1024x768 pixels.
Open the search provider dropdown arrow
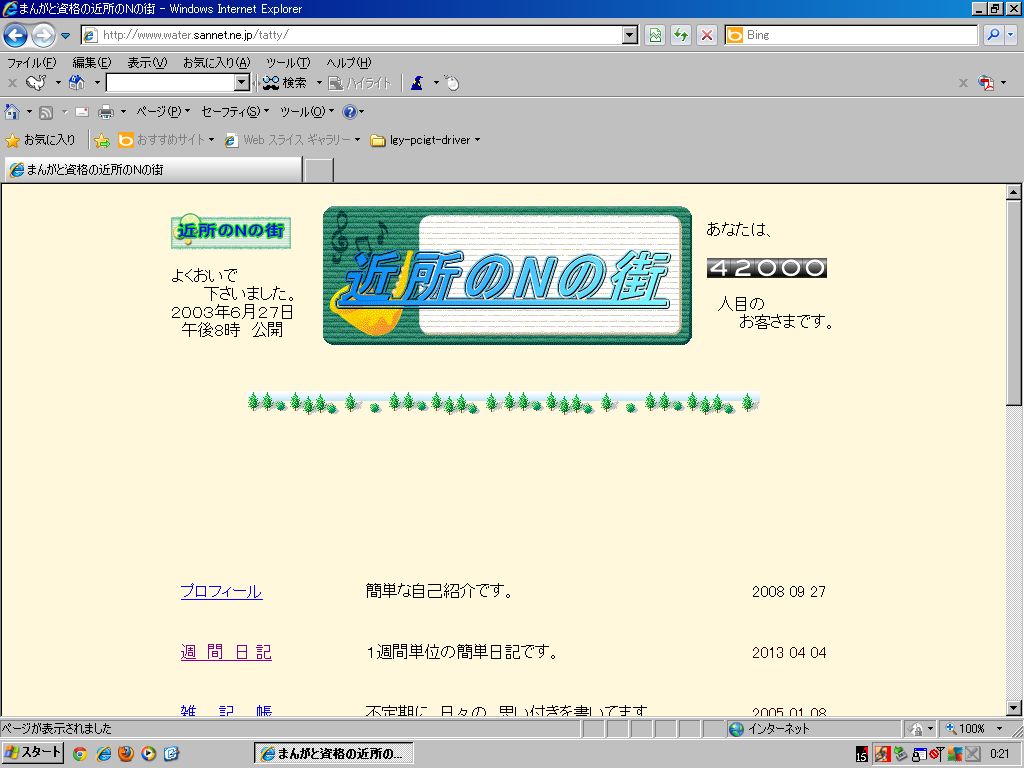pos(1010,35)
